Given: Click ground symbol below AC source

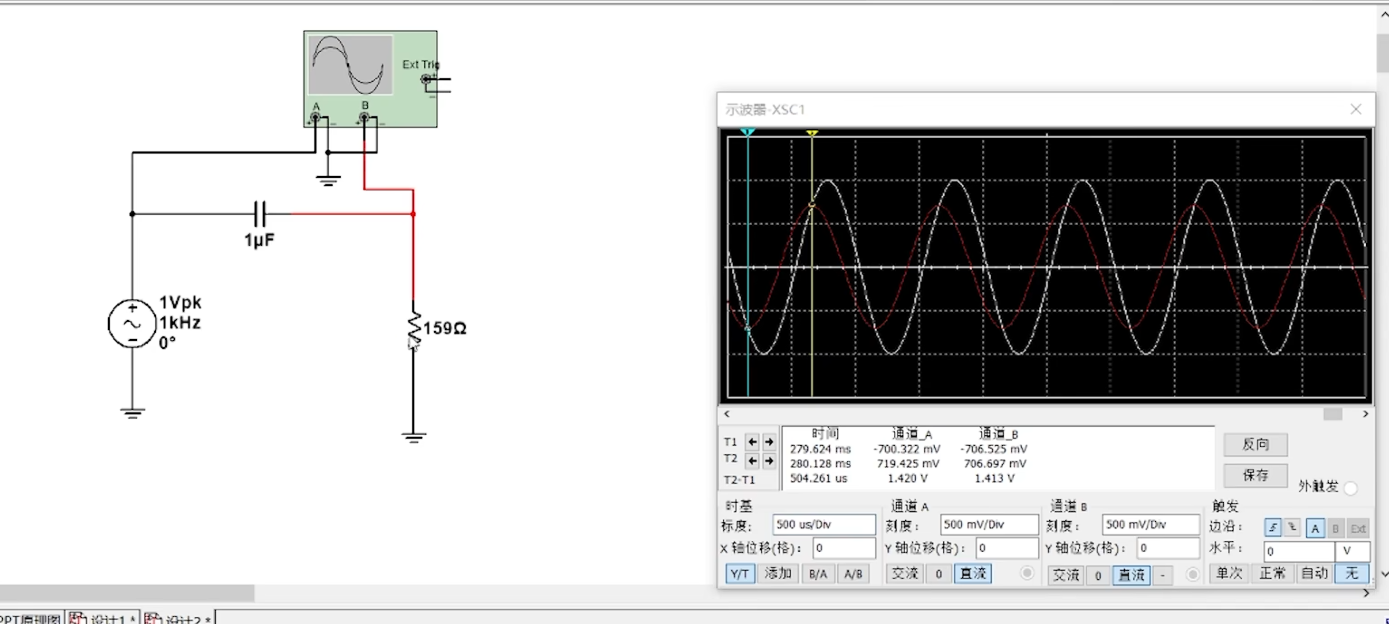Looking at the screenshot, I should point(132,412).
